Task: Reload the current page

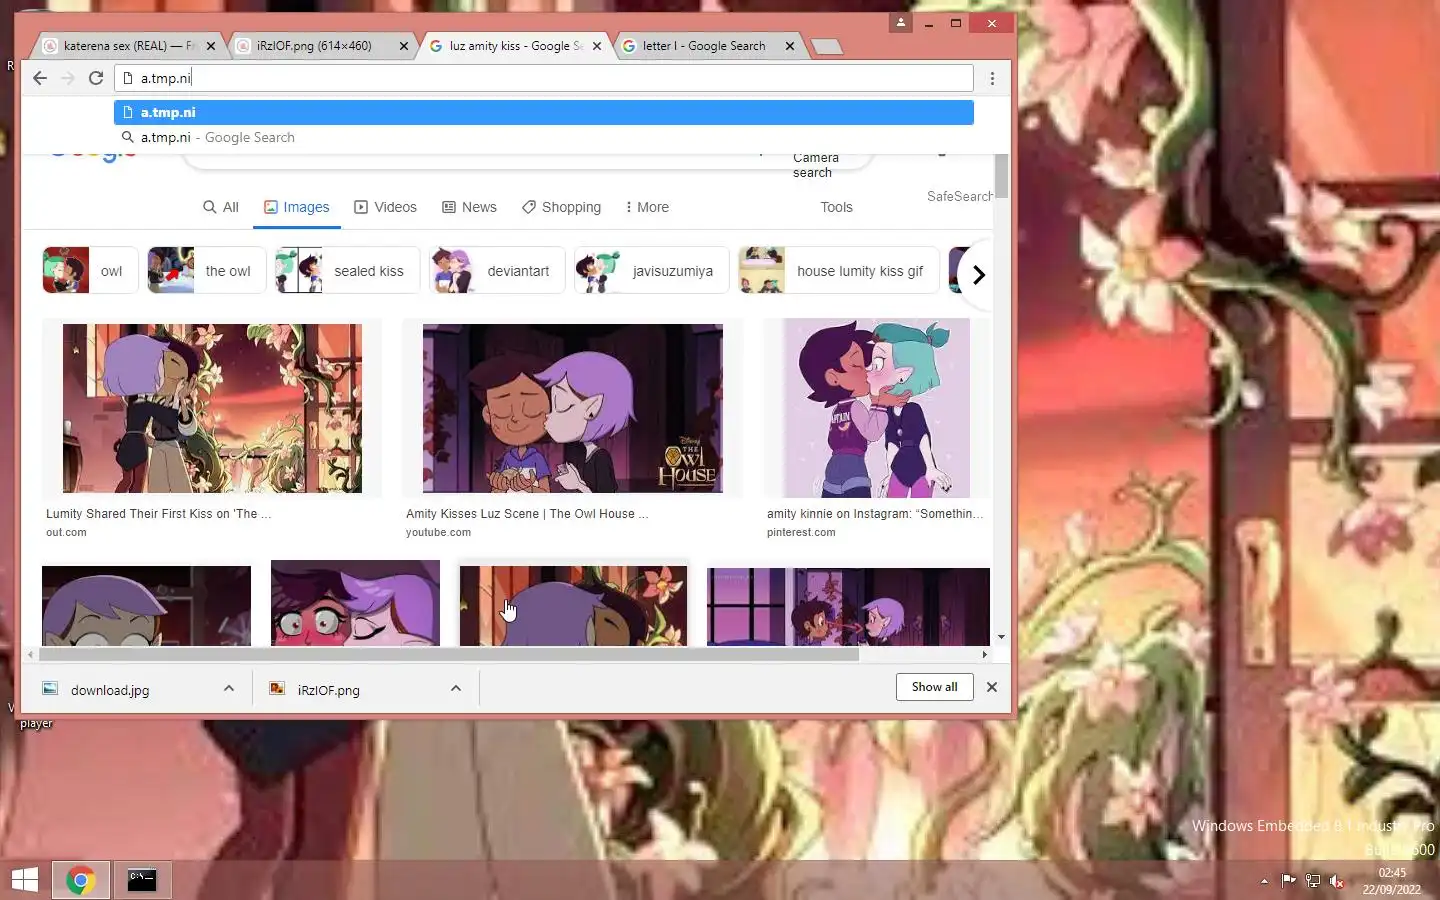Action: tap(96, 78)
